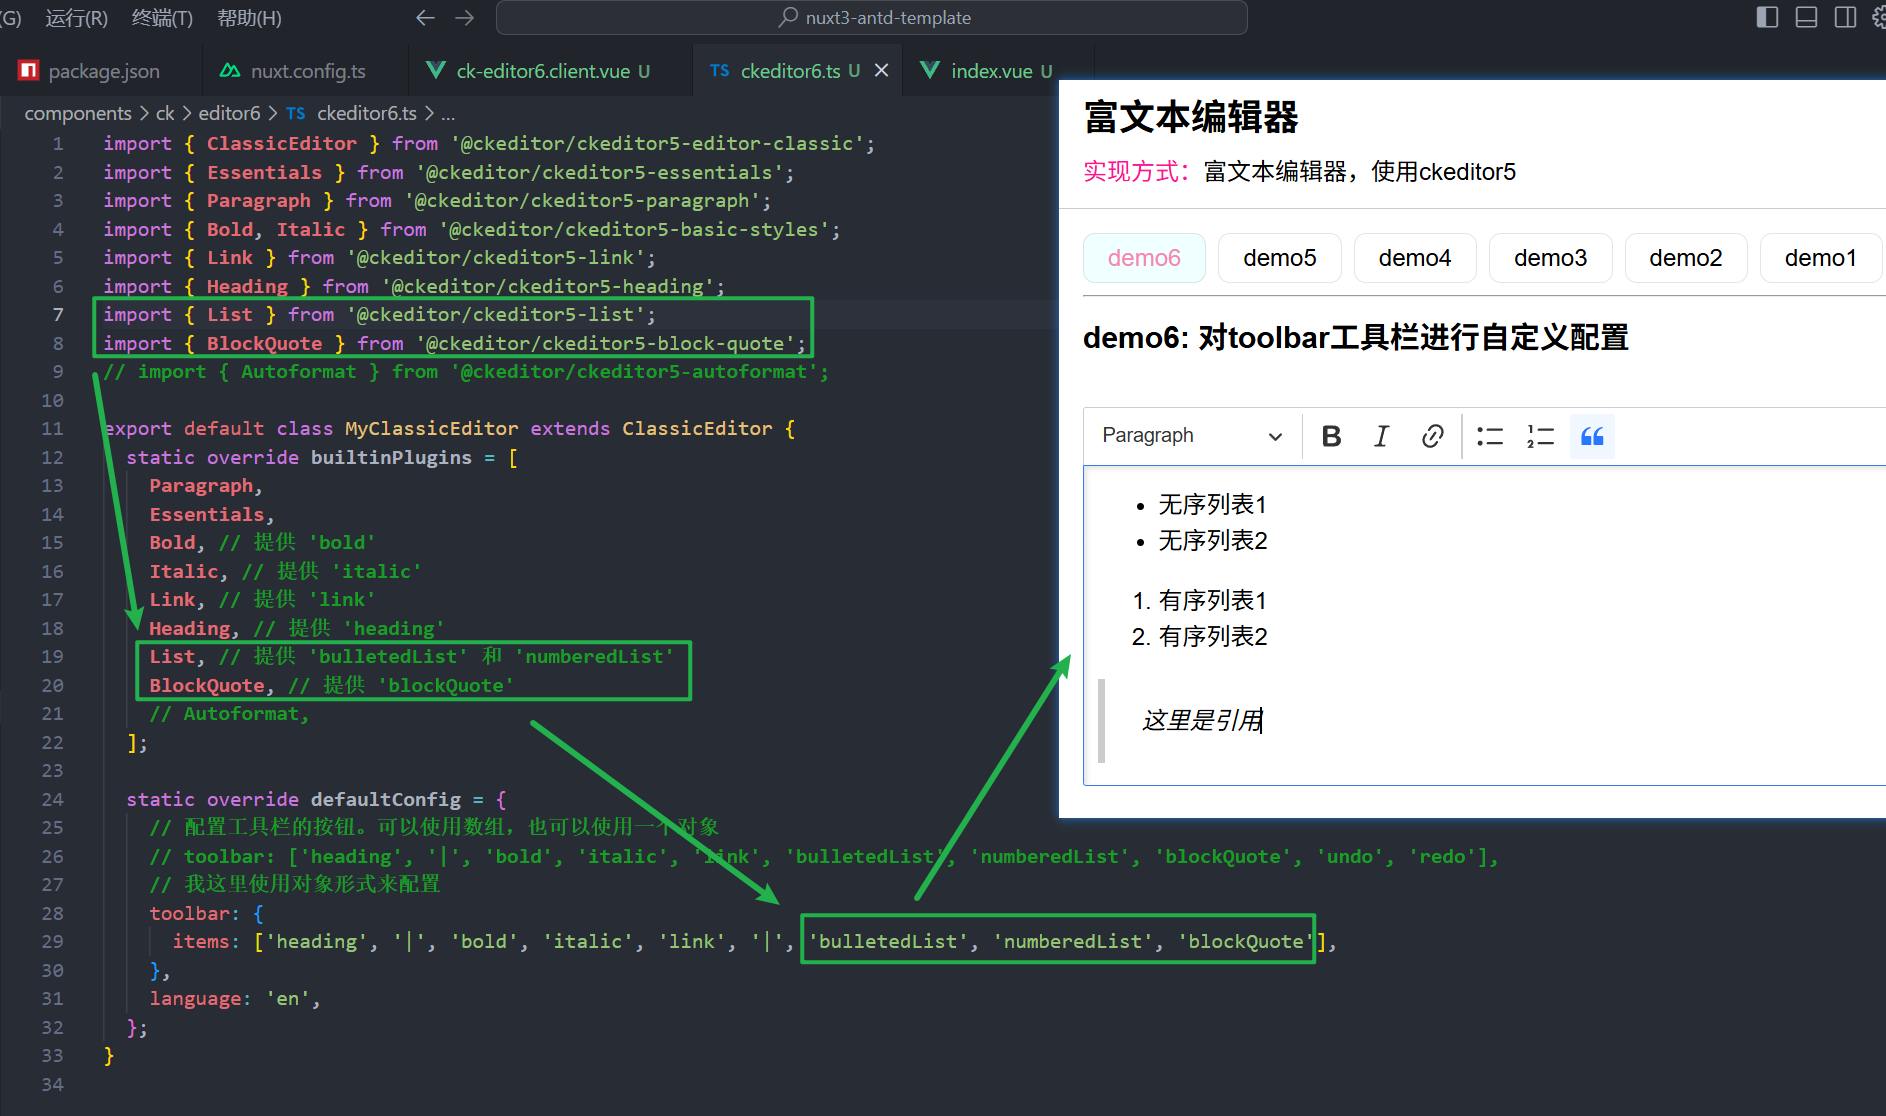
Task: Select the demo5 button
Action: [1279, 258]
